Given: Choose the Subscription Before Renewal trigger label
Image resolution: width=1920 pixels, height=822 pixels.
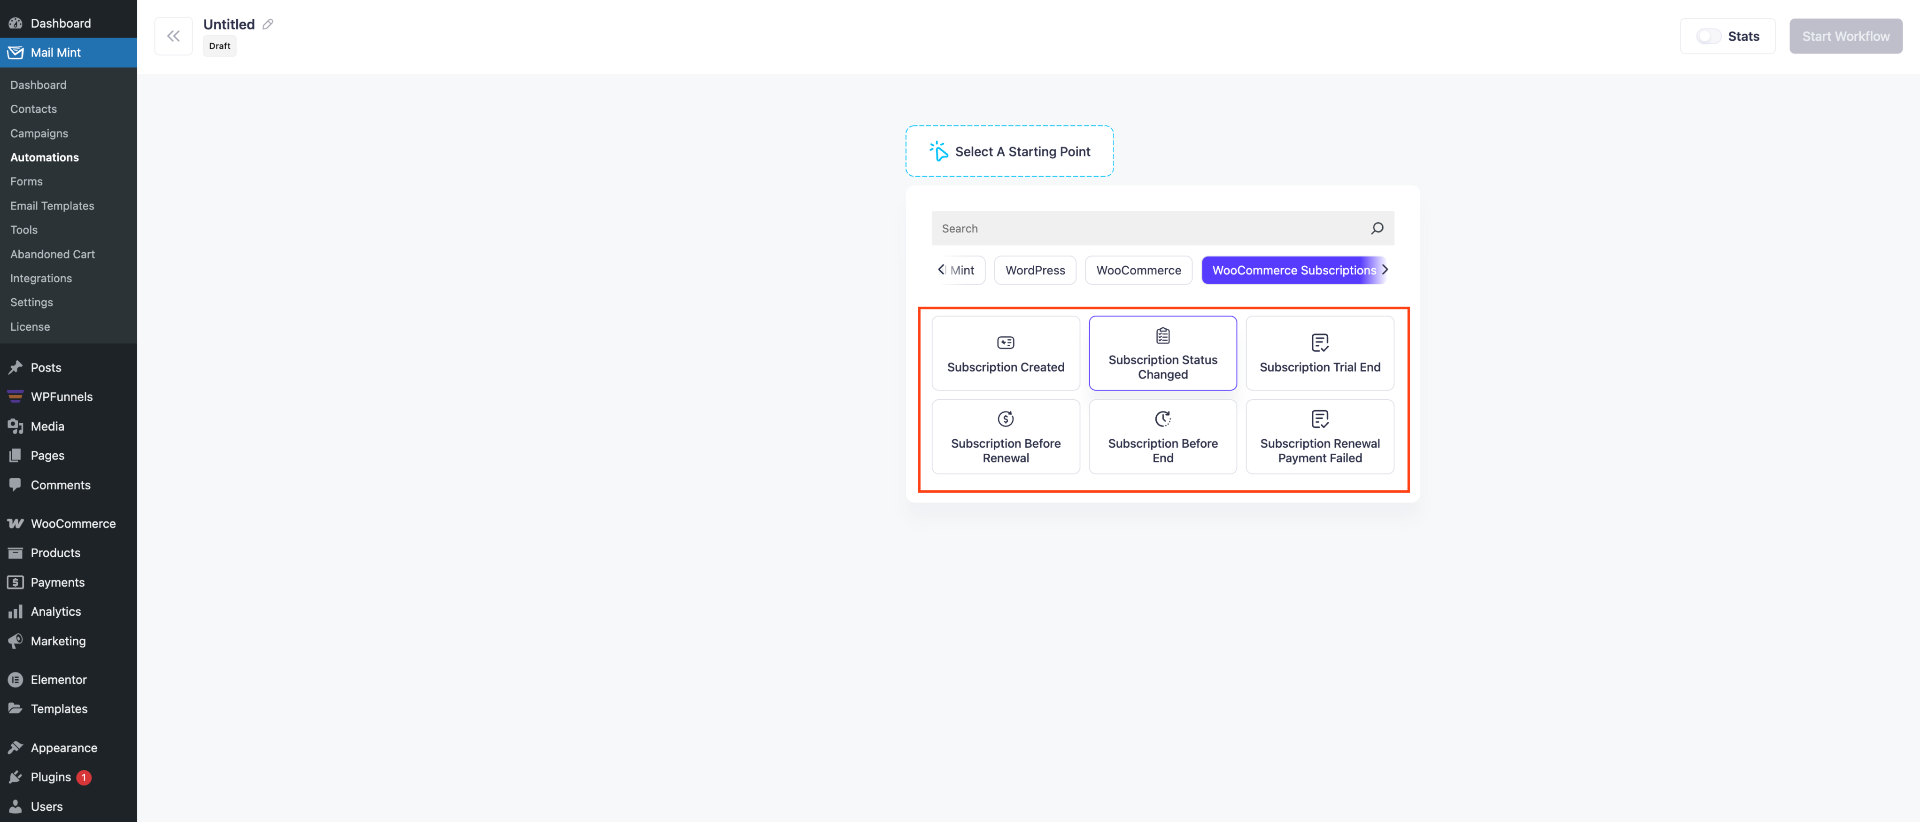Looking at the screenshot, I should pyautogui.click(x=1006, y=451).
